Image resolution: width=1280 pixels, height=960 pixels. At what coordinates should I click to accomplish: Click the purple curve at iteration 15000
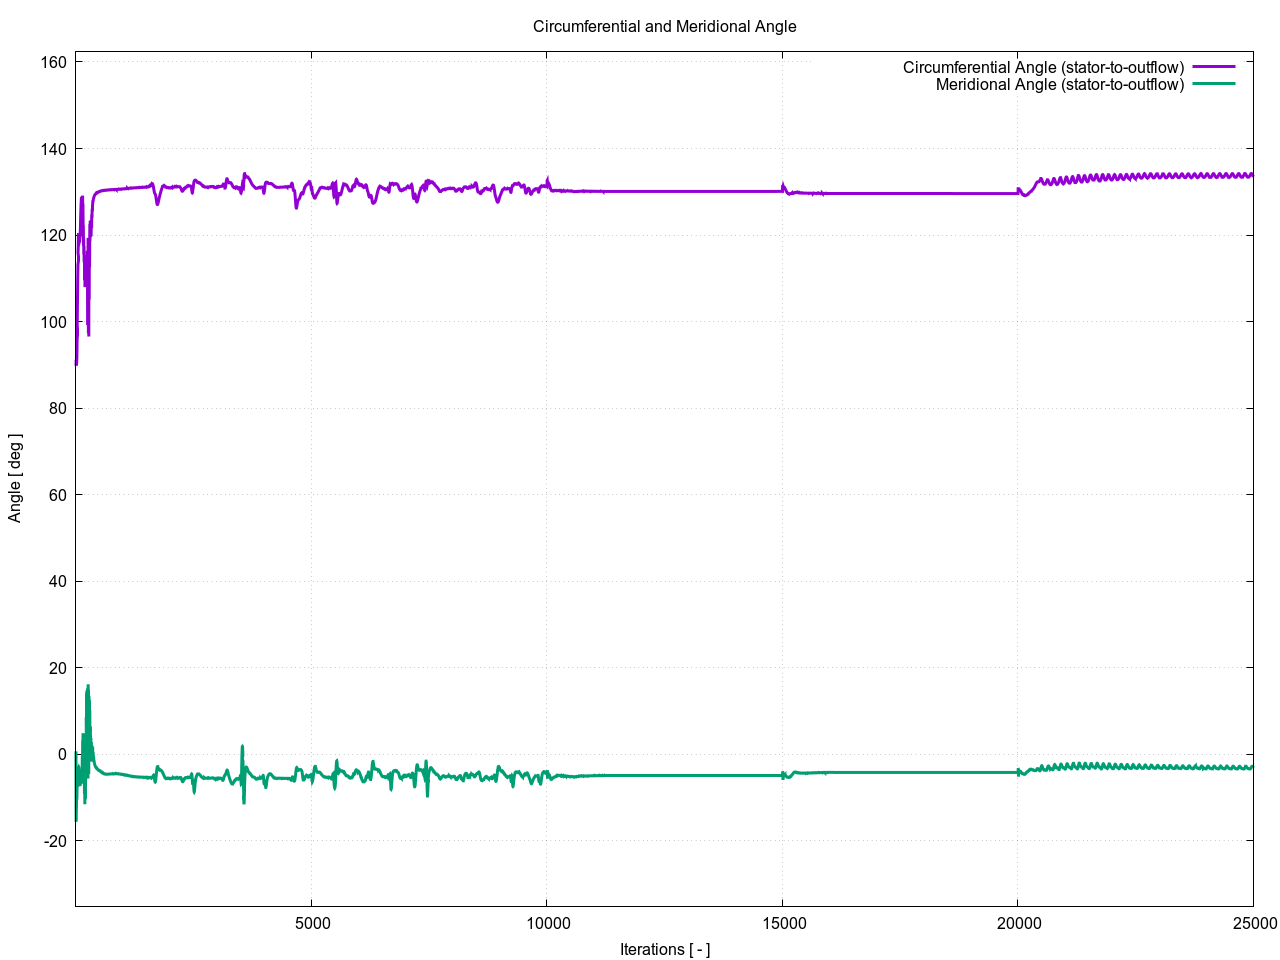pyautogui.click(x=782, y=188)
